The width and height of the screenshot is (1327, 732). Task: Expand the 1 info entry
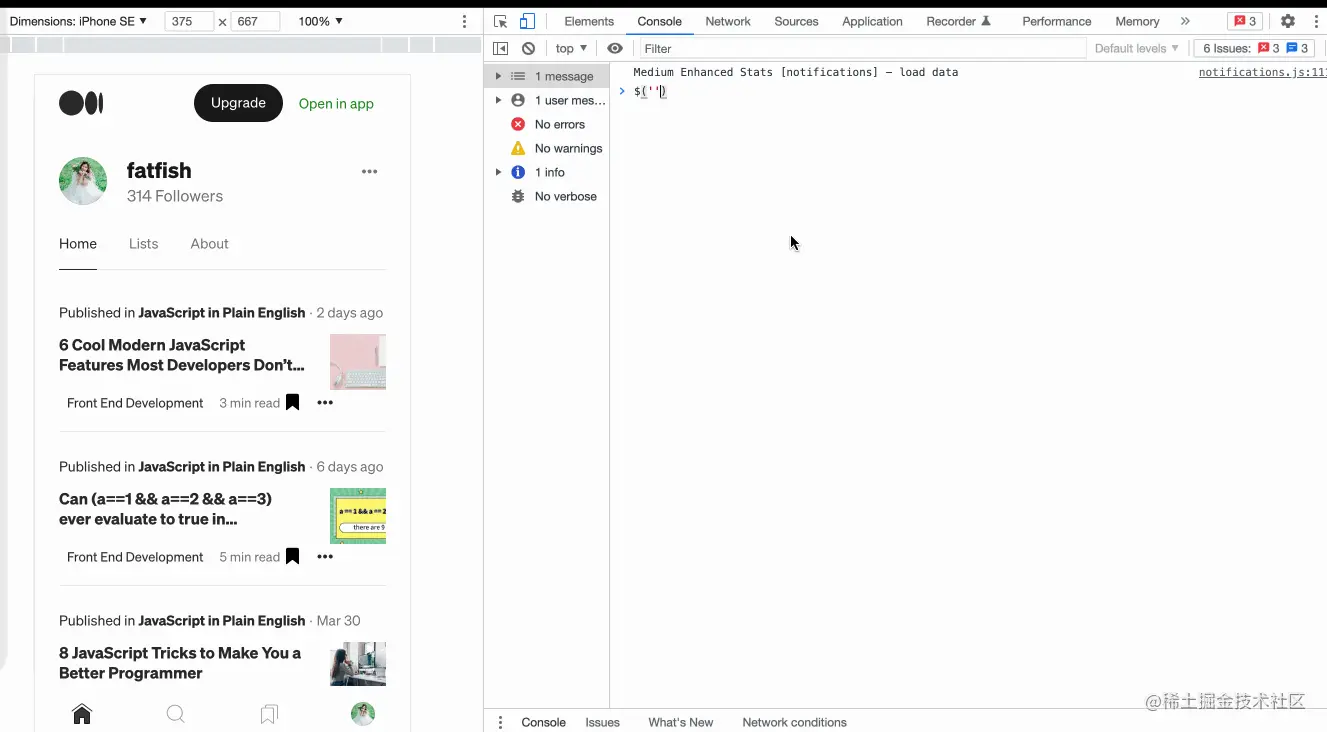[497, 171]
